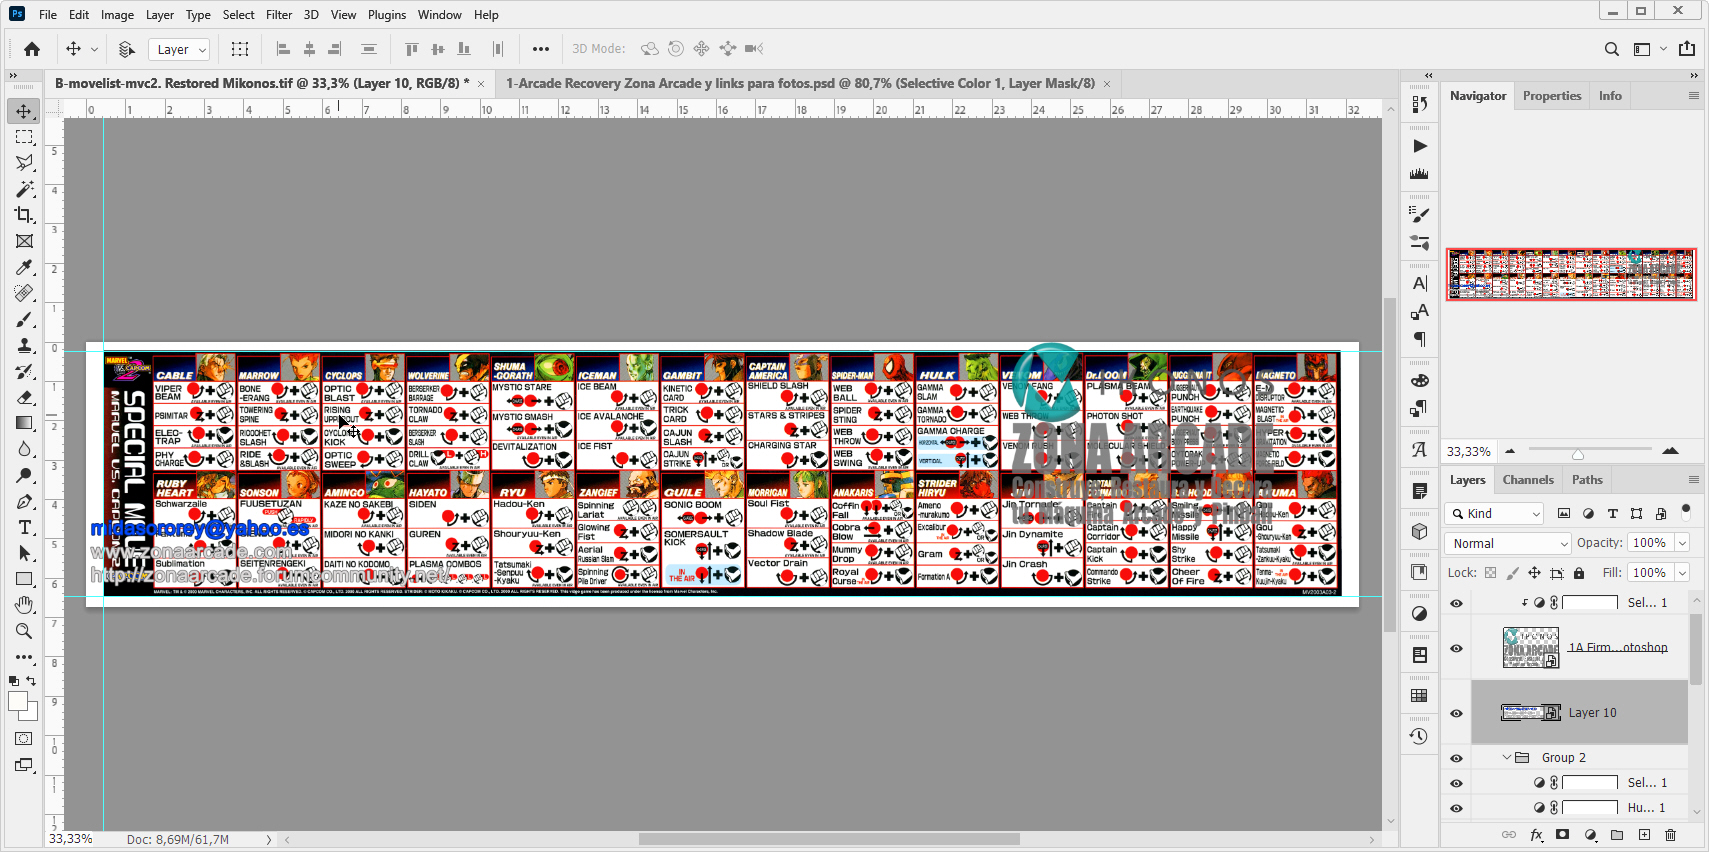
Task: Hide the Layer 10 layer
Action: pyautogui.click(x=1456, y=713)
